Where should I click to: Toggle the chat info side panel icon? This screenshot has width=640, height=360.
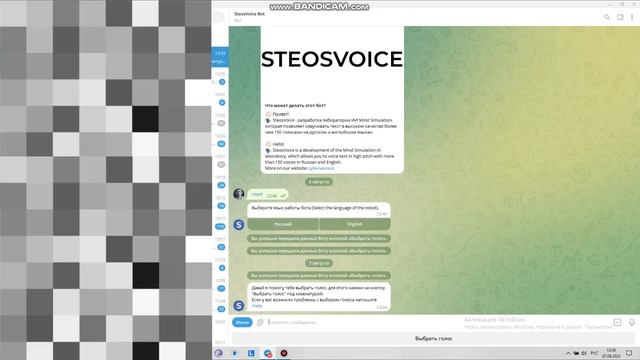620,17
